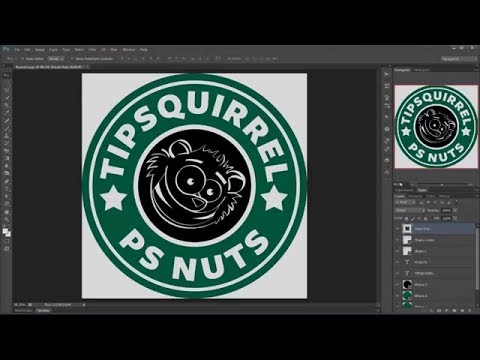Open the Auto-Select Group dropdown

pyautogui.click(x=56, y=59)
